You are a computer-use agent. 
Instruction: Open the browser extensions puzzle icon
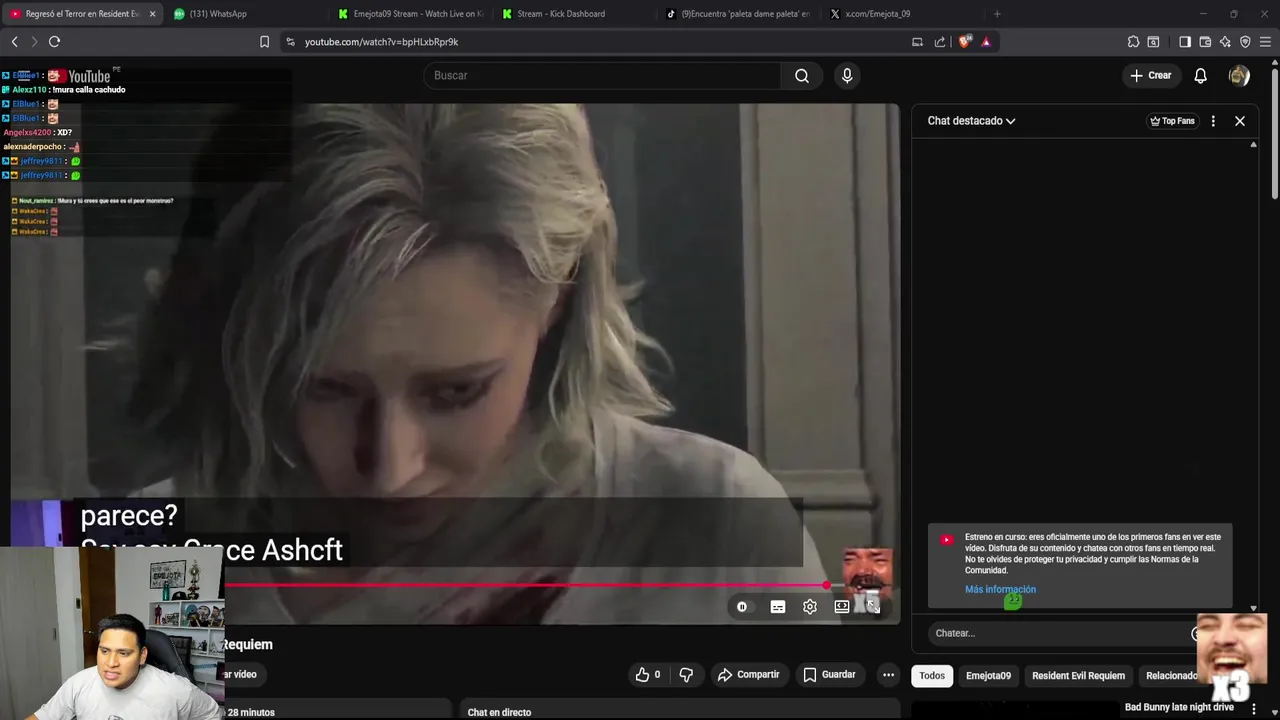point(1133,42)
